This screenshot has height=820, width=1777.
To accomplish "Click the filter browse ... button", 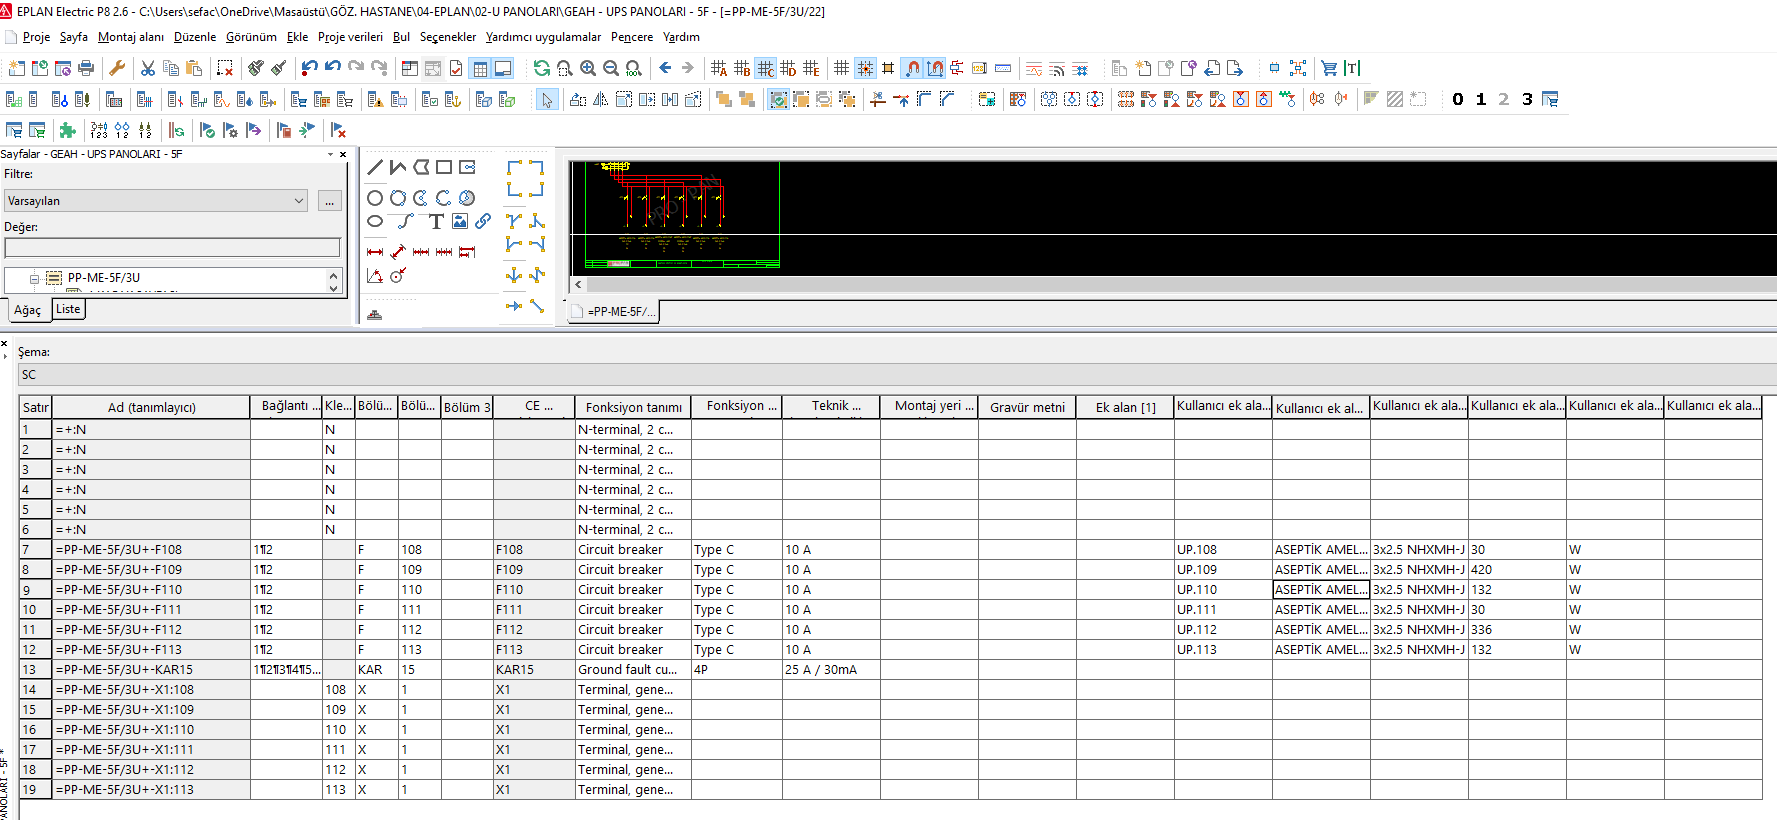I will tap(329, 201).
